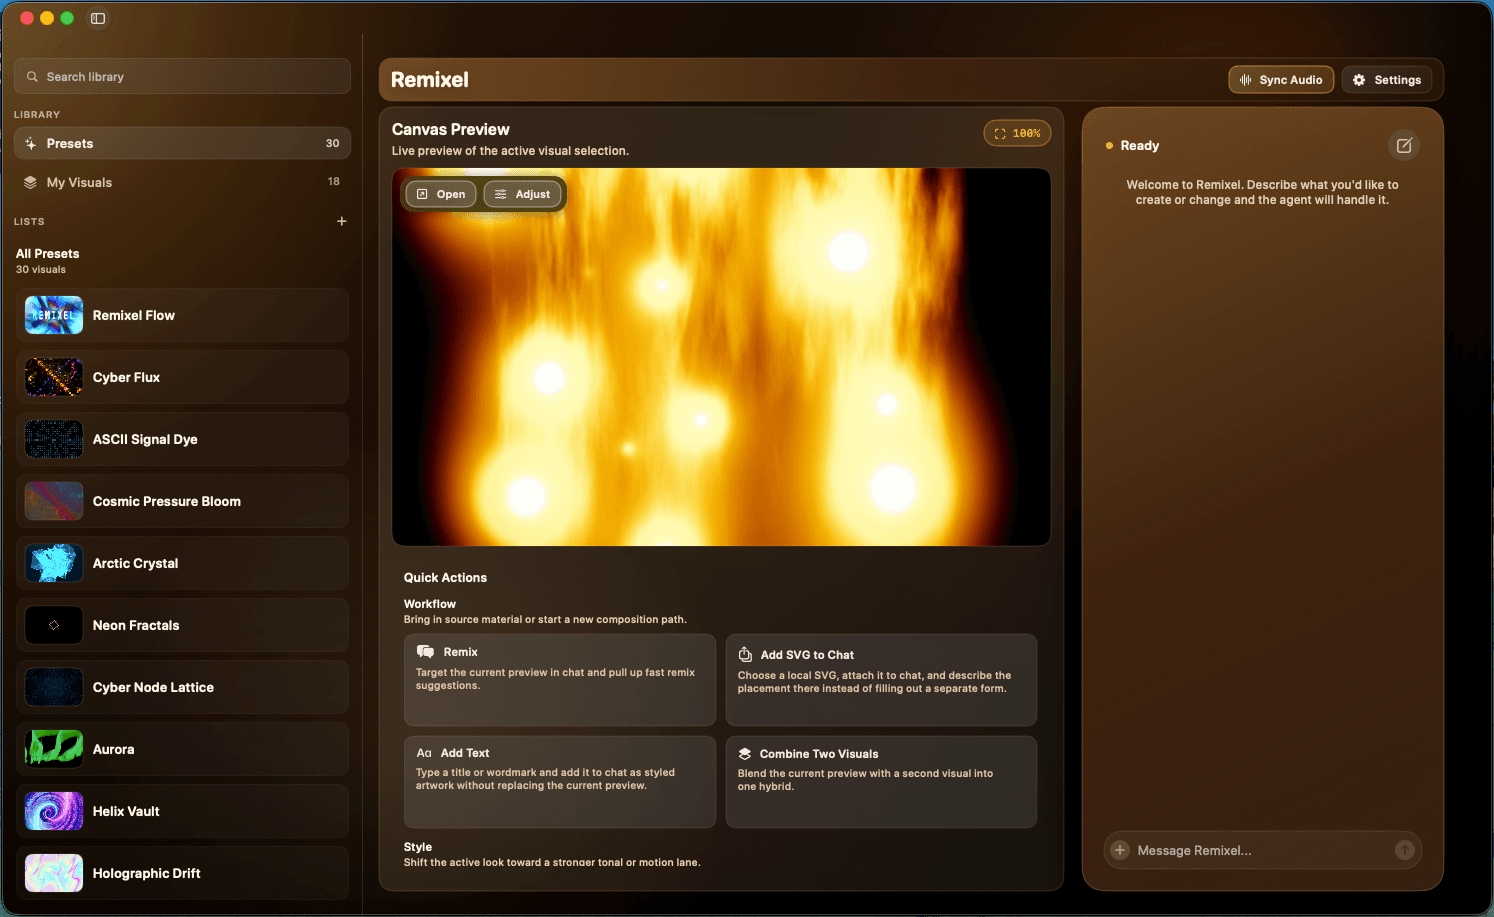Image resolution: width=1494 pixels, height=917 pixels.
Task: Click the 100% zoom frame icon
Action: pos(1000,133)
